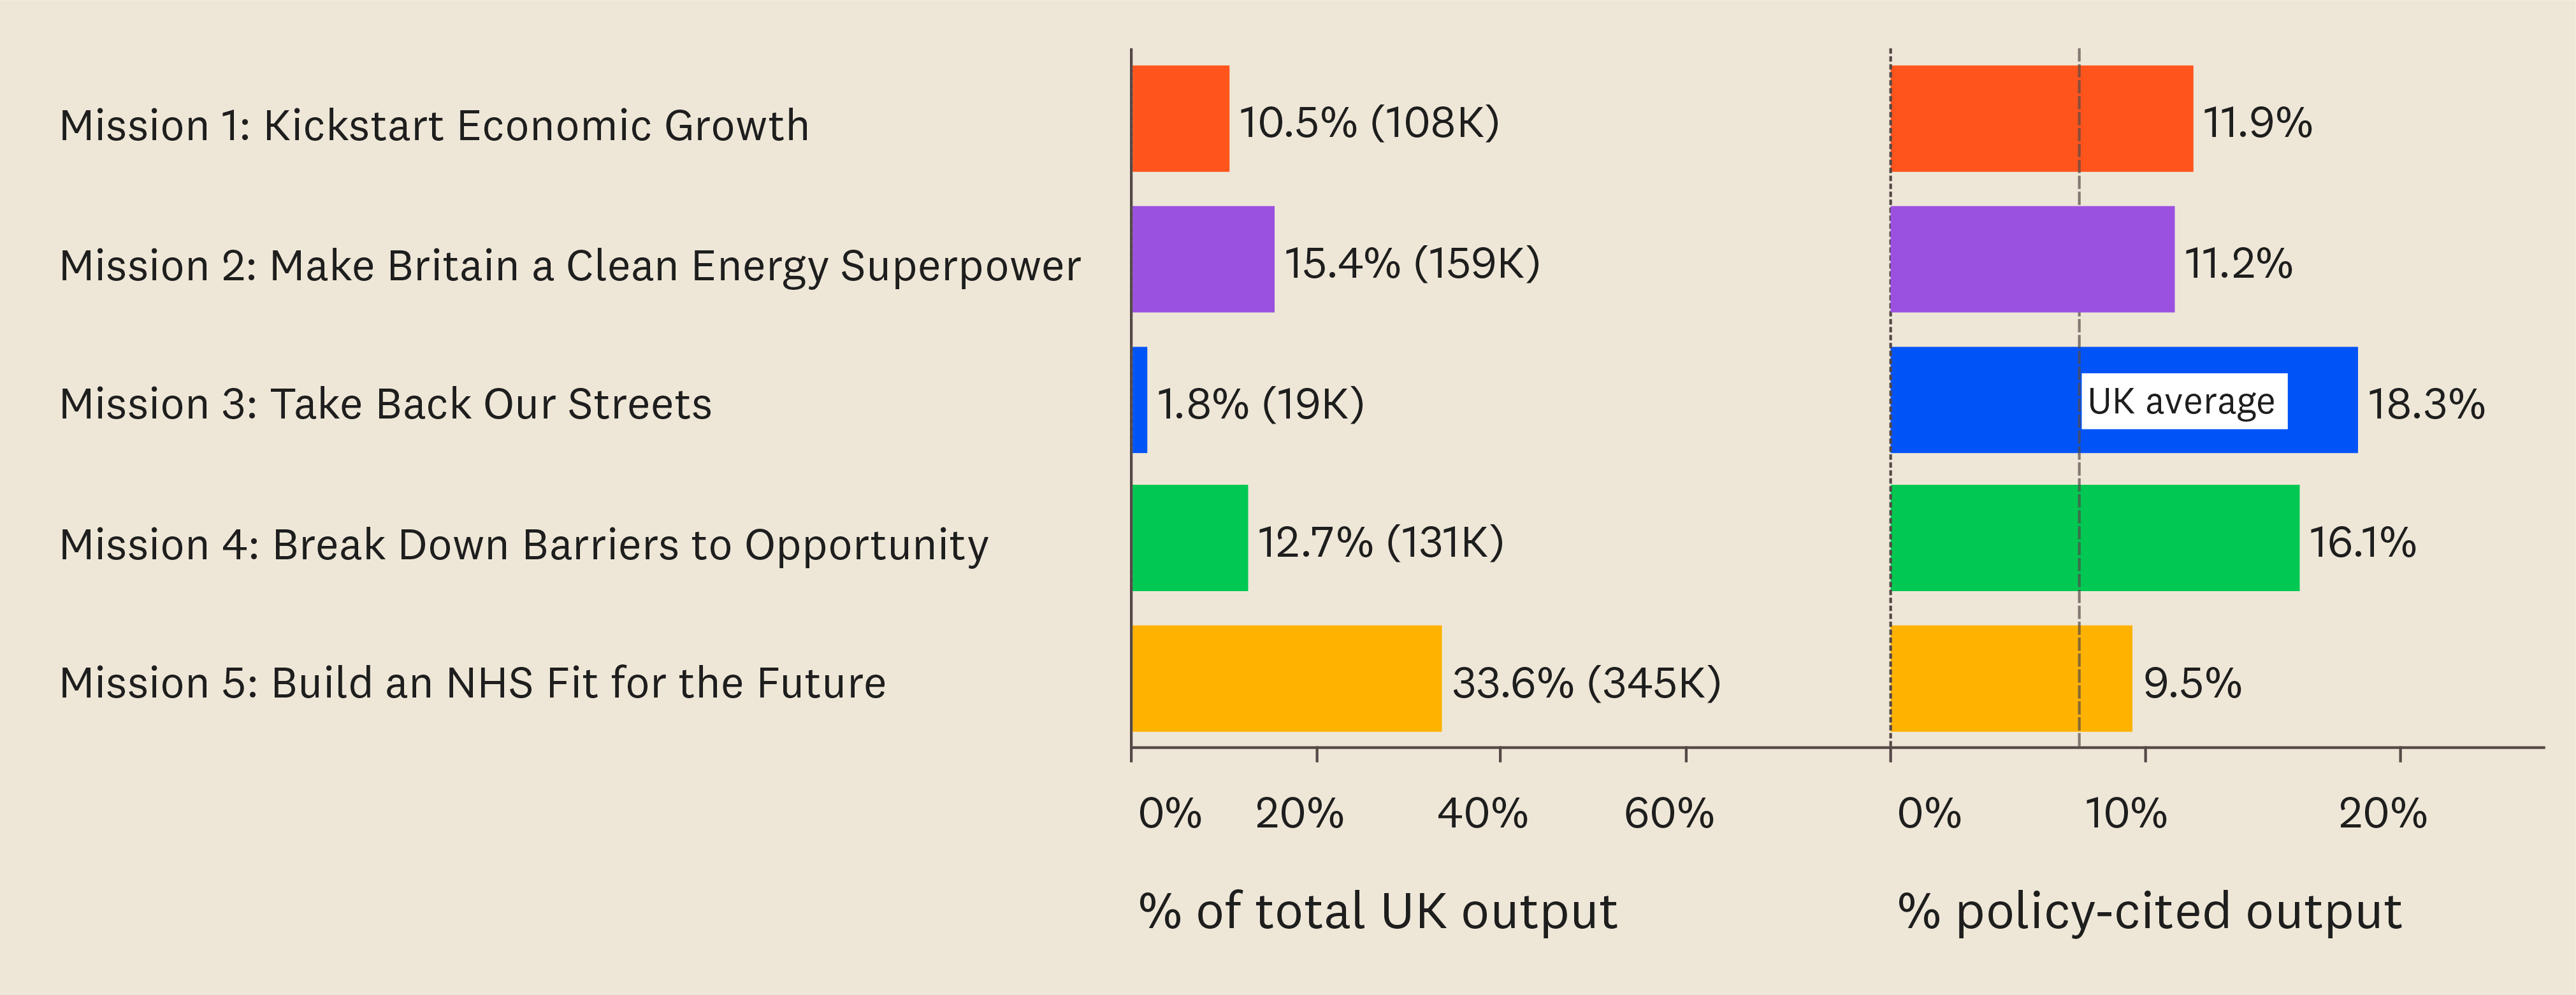Click the "1.8% (19K)" value label
The height and width of the screenshot is (995, 2576).
(x=1260, y=404)
